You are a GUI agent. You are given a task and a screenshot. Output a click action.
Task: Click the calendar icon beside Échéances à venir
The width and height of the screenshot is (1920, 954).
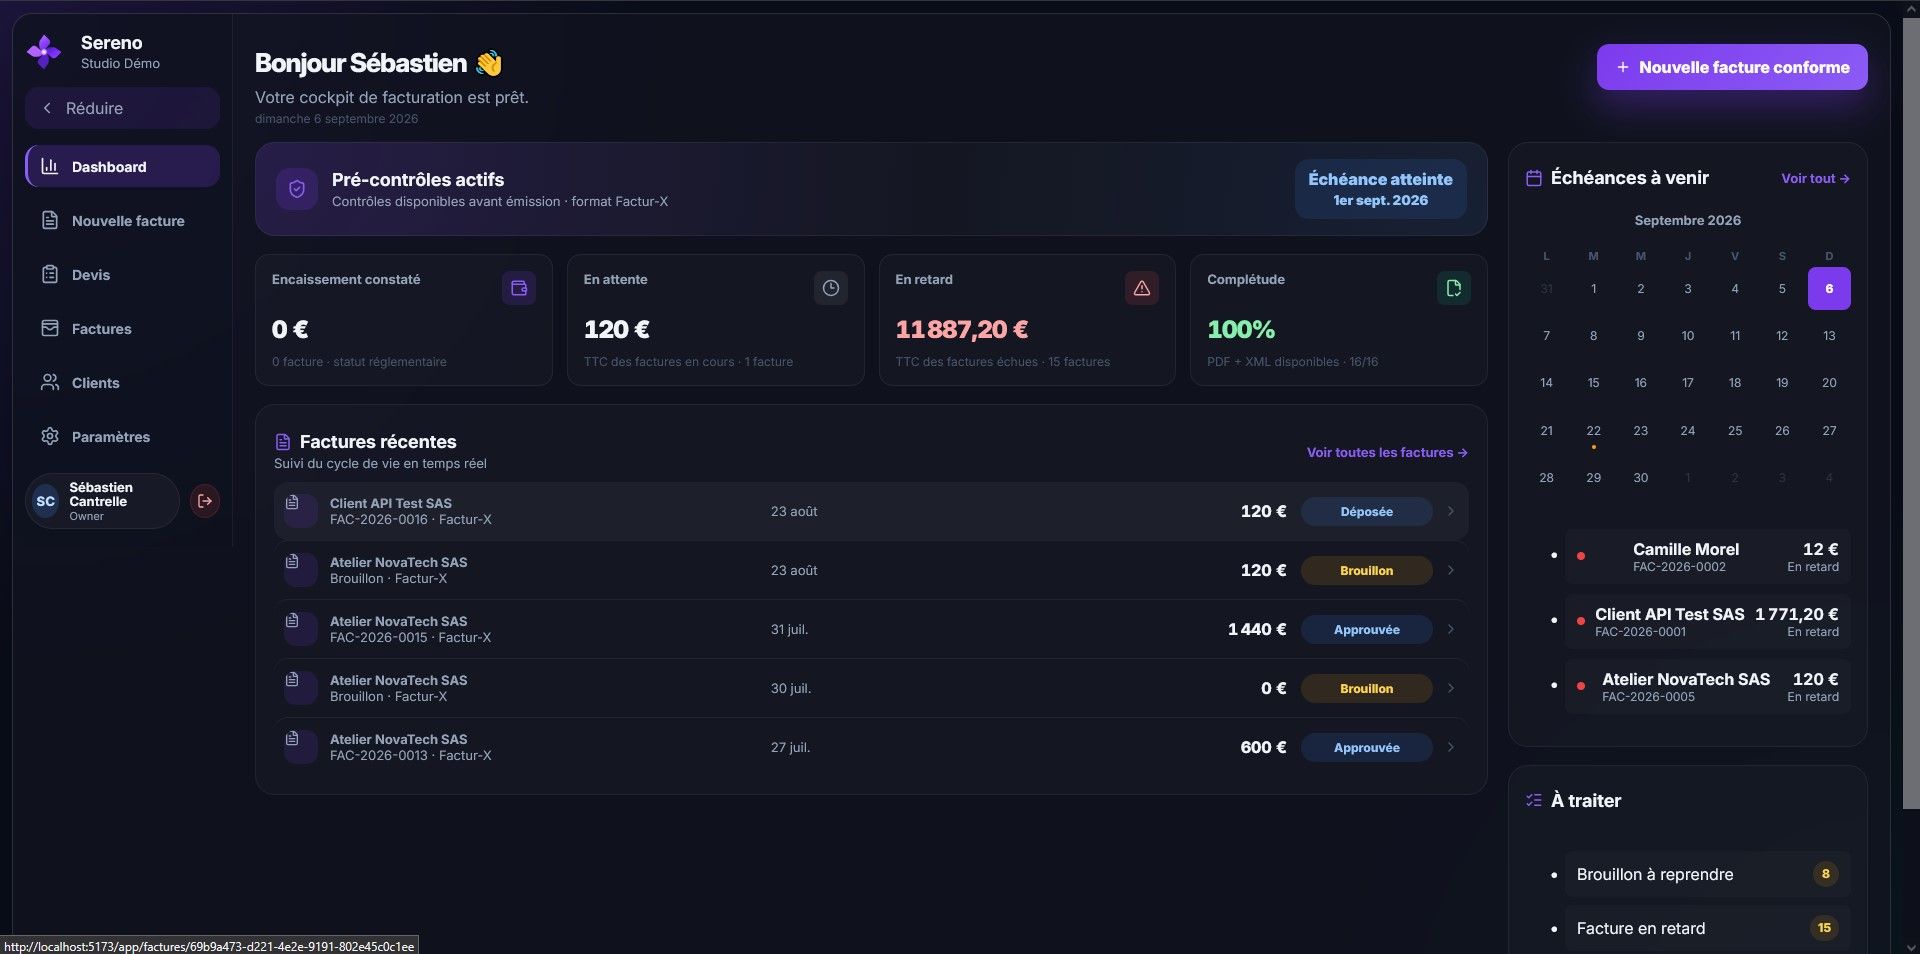(1534, 178)
